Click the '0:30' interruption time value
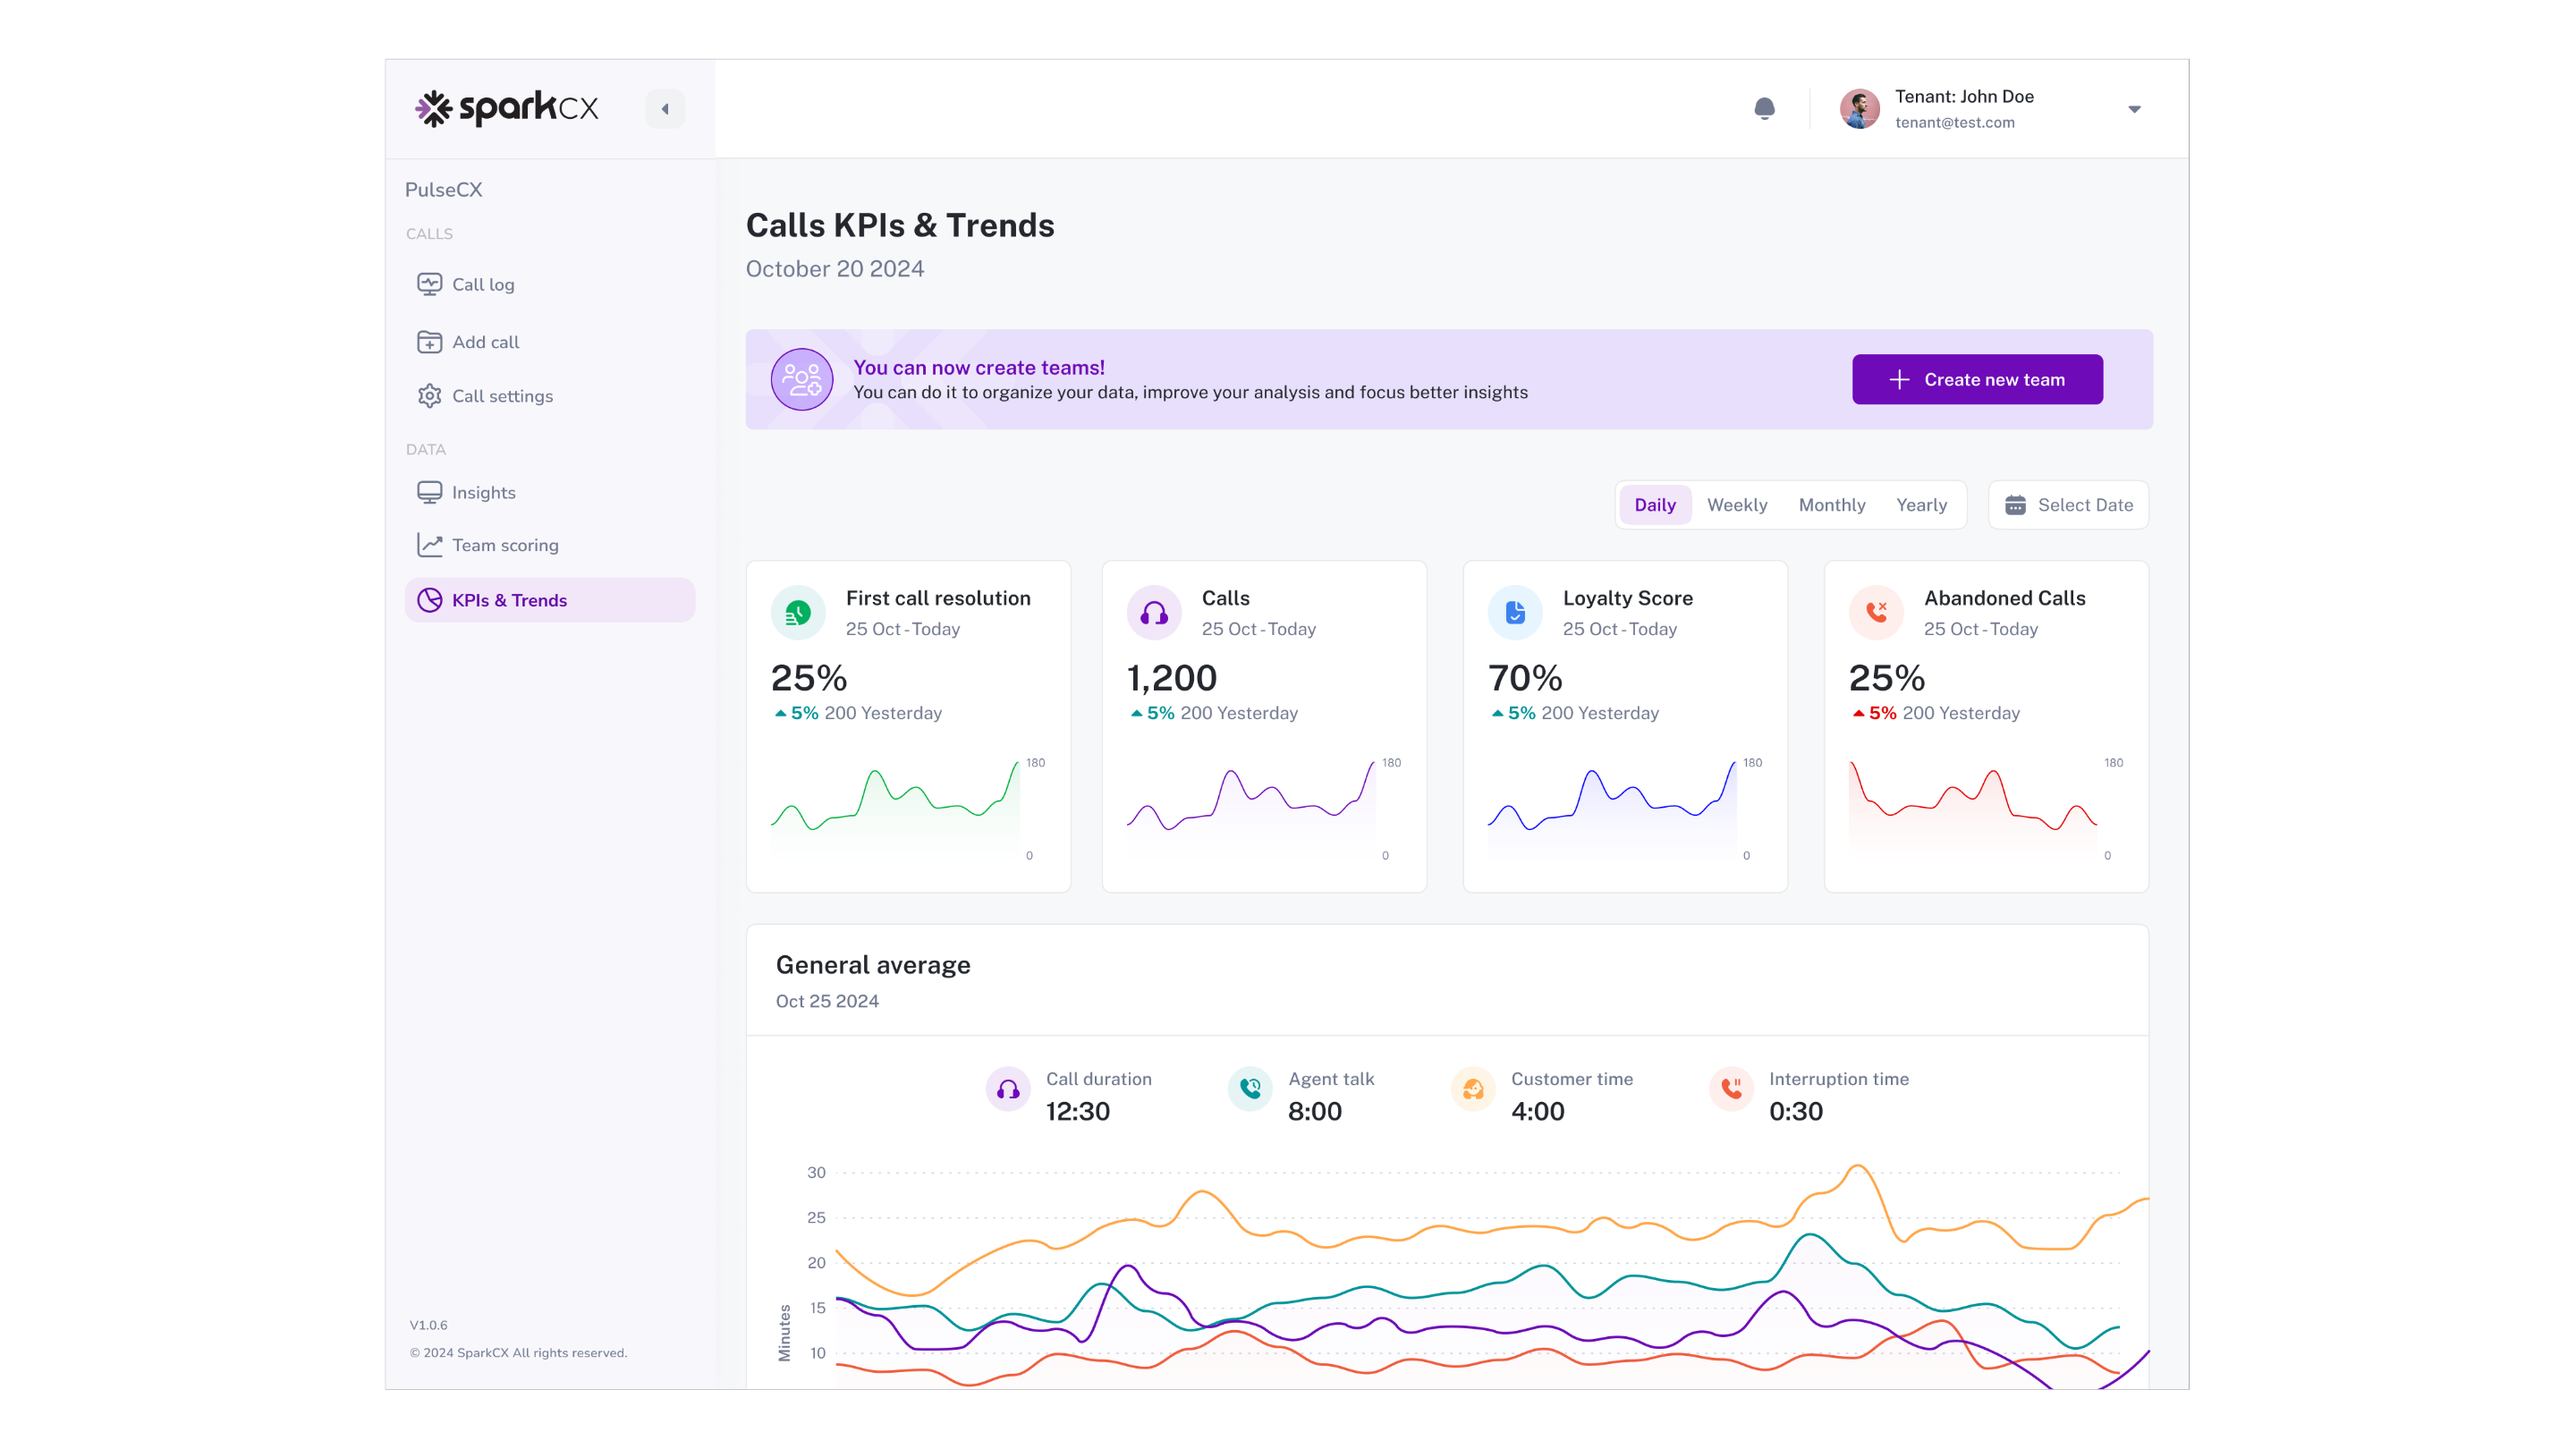The width and height of the screenshot is (2576, 1449). (1796, 1111)
